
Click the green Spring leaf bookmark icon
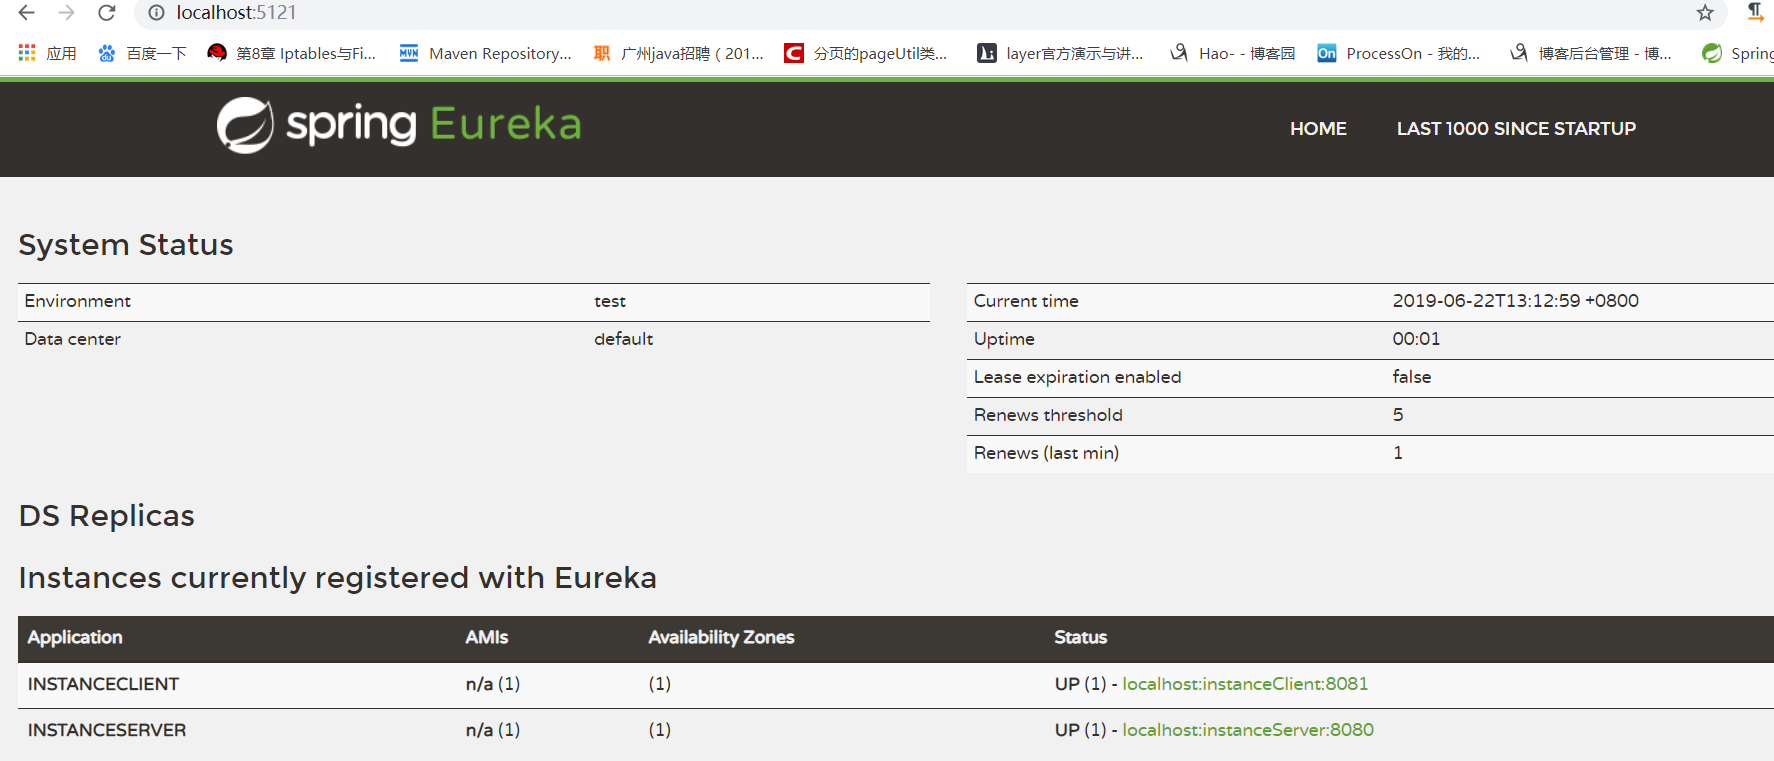pyautogui.click(x=1712, y=53)
